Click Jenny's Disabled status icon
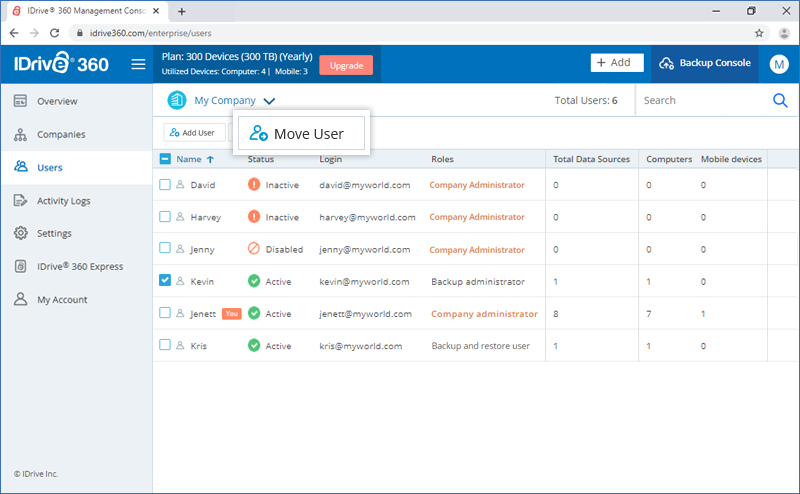Viewport: 800px width, 494px height. click(x=254, y=249)
